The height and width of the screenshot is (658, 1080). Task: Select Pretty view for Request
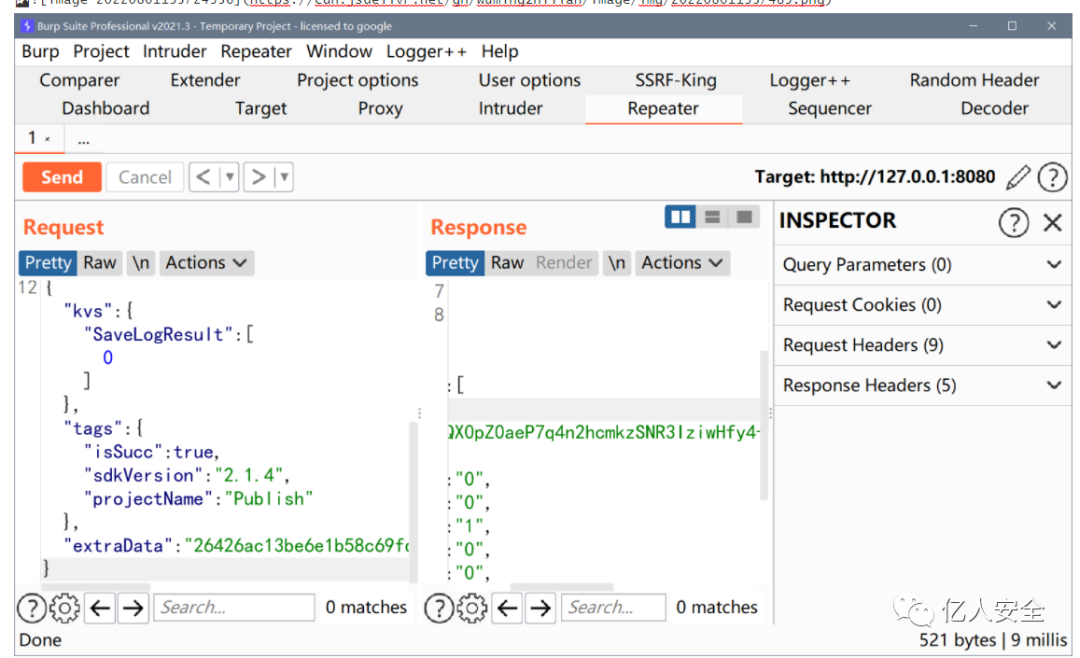coord(48,263)
